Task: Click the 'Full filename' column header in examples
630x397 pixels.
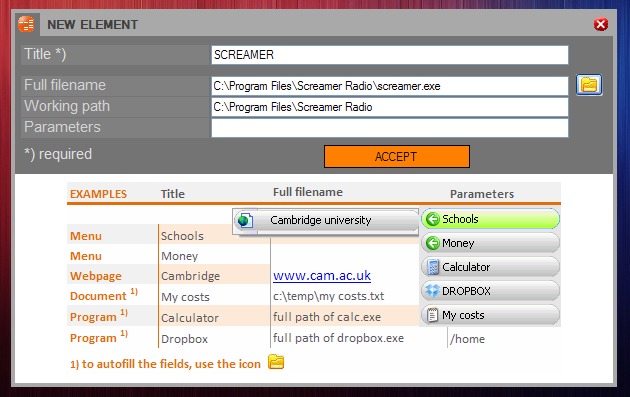Action: tap(308, 192)
